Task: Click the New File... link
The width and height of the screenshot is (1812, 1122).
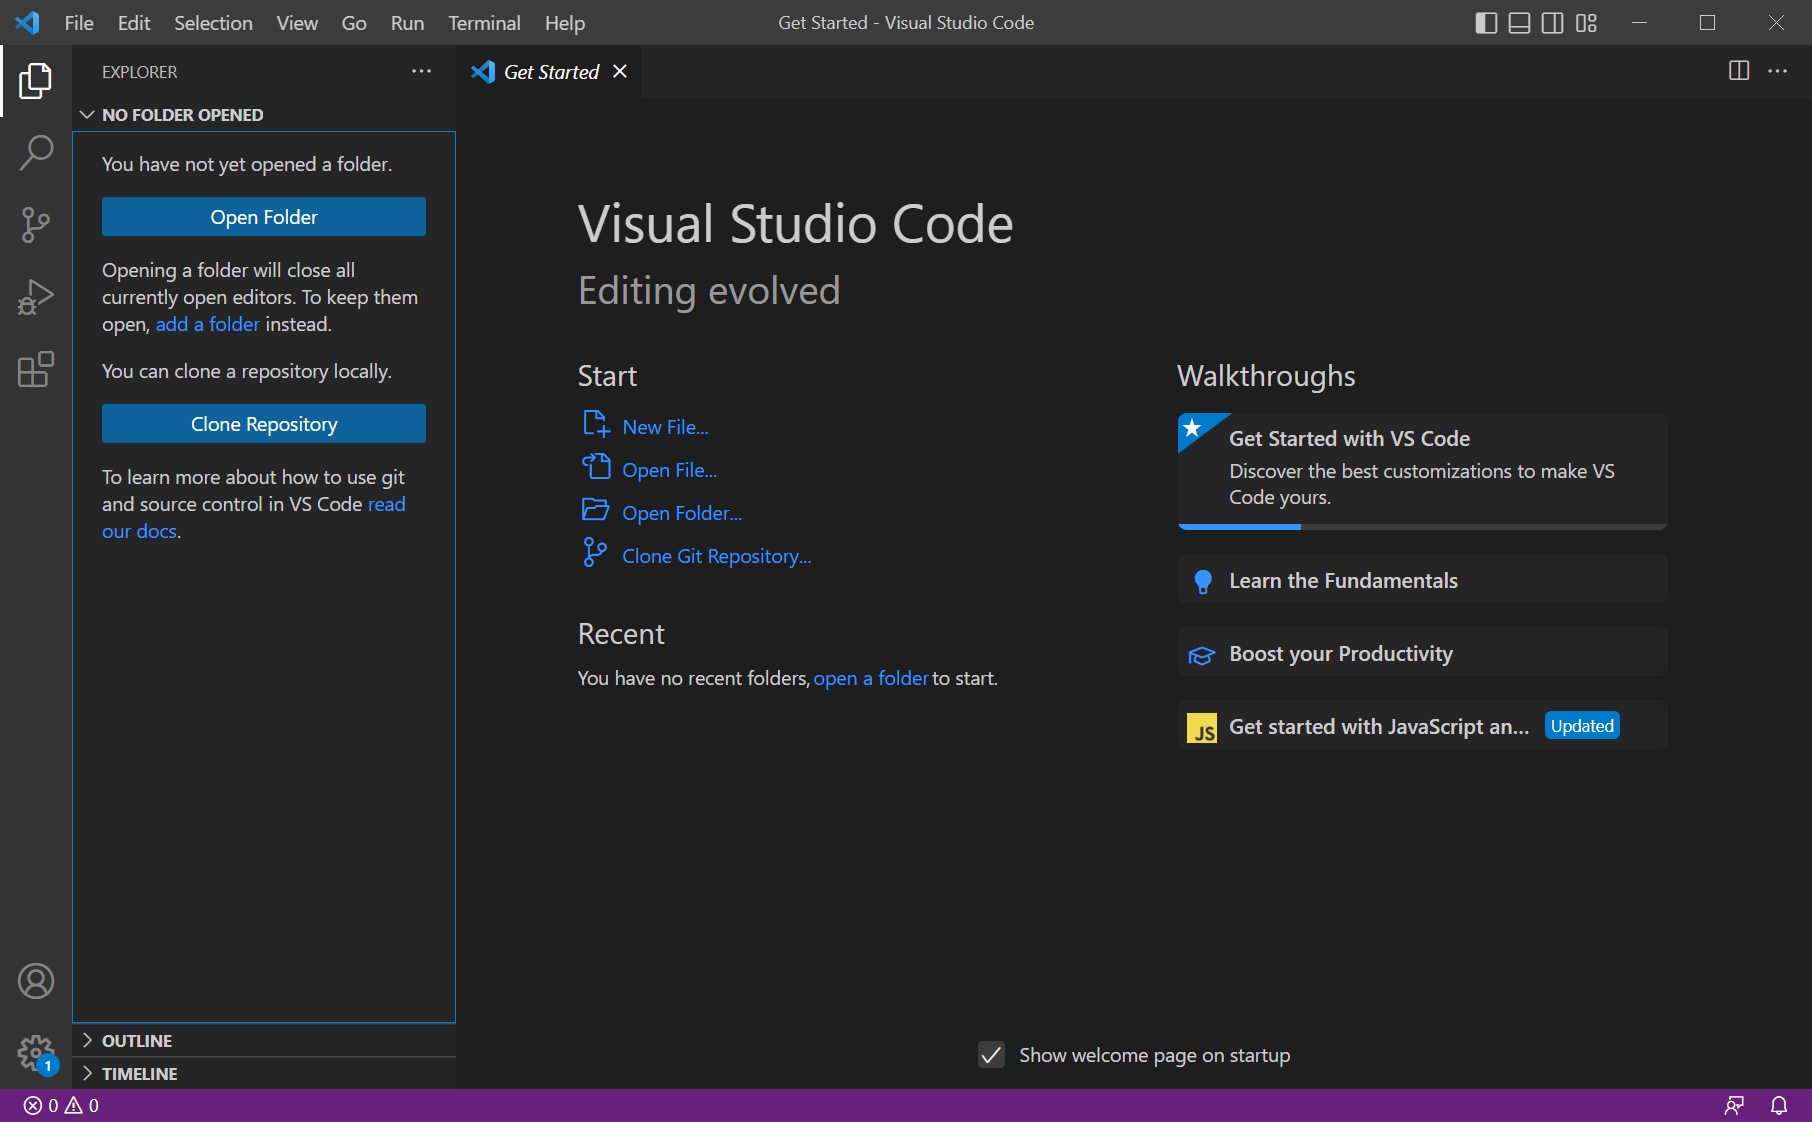Action: (665, 427)
